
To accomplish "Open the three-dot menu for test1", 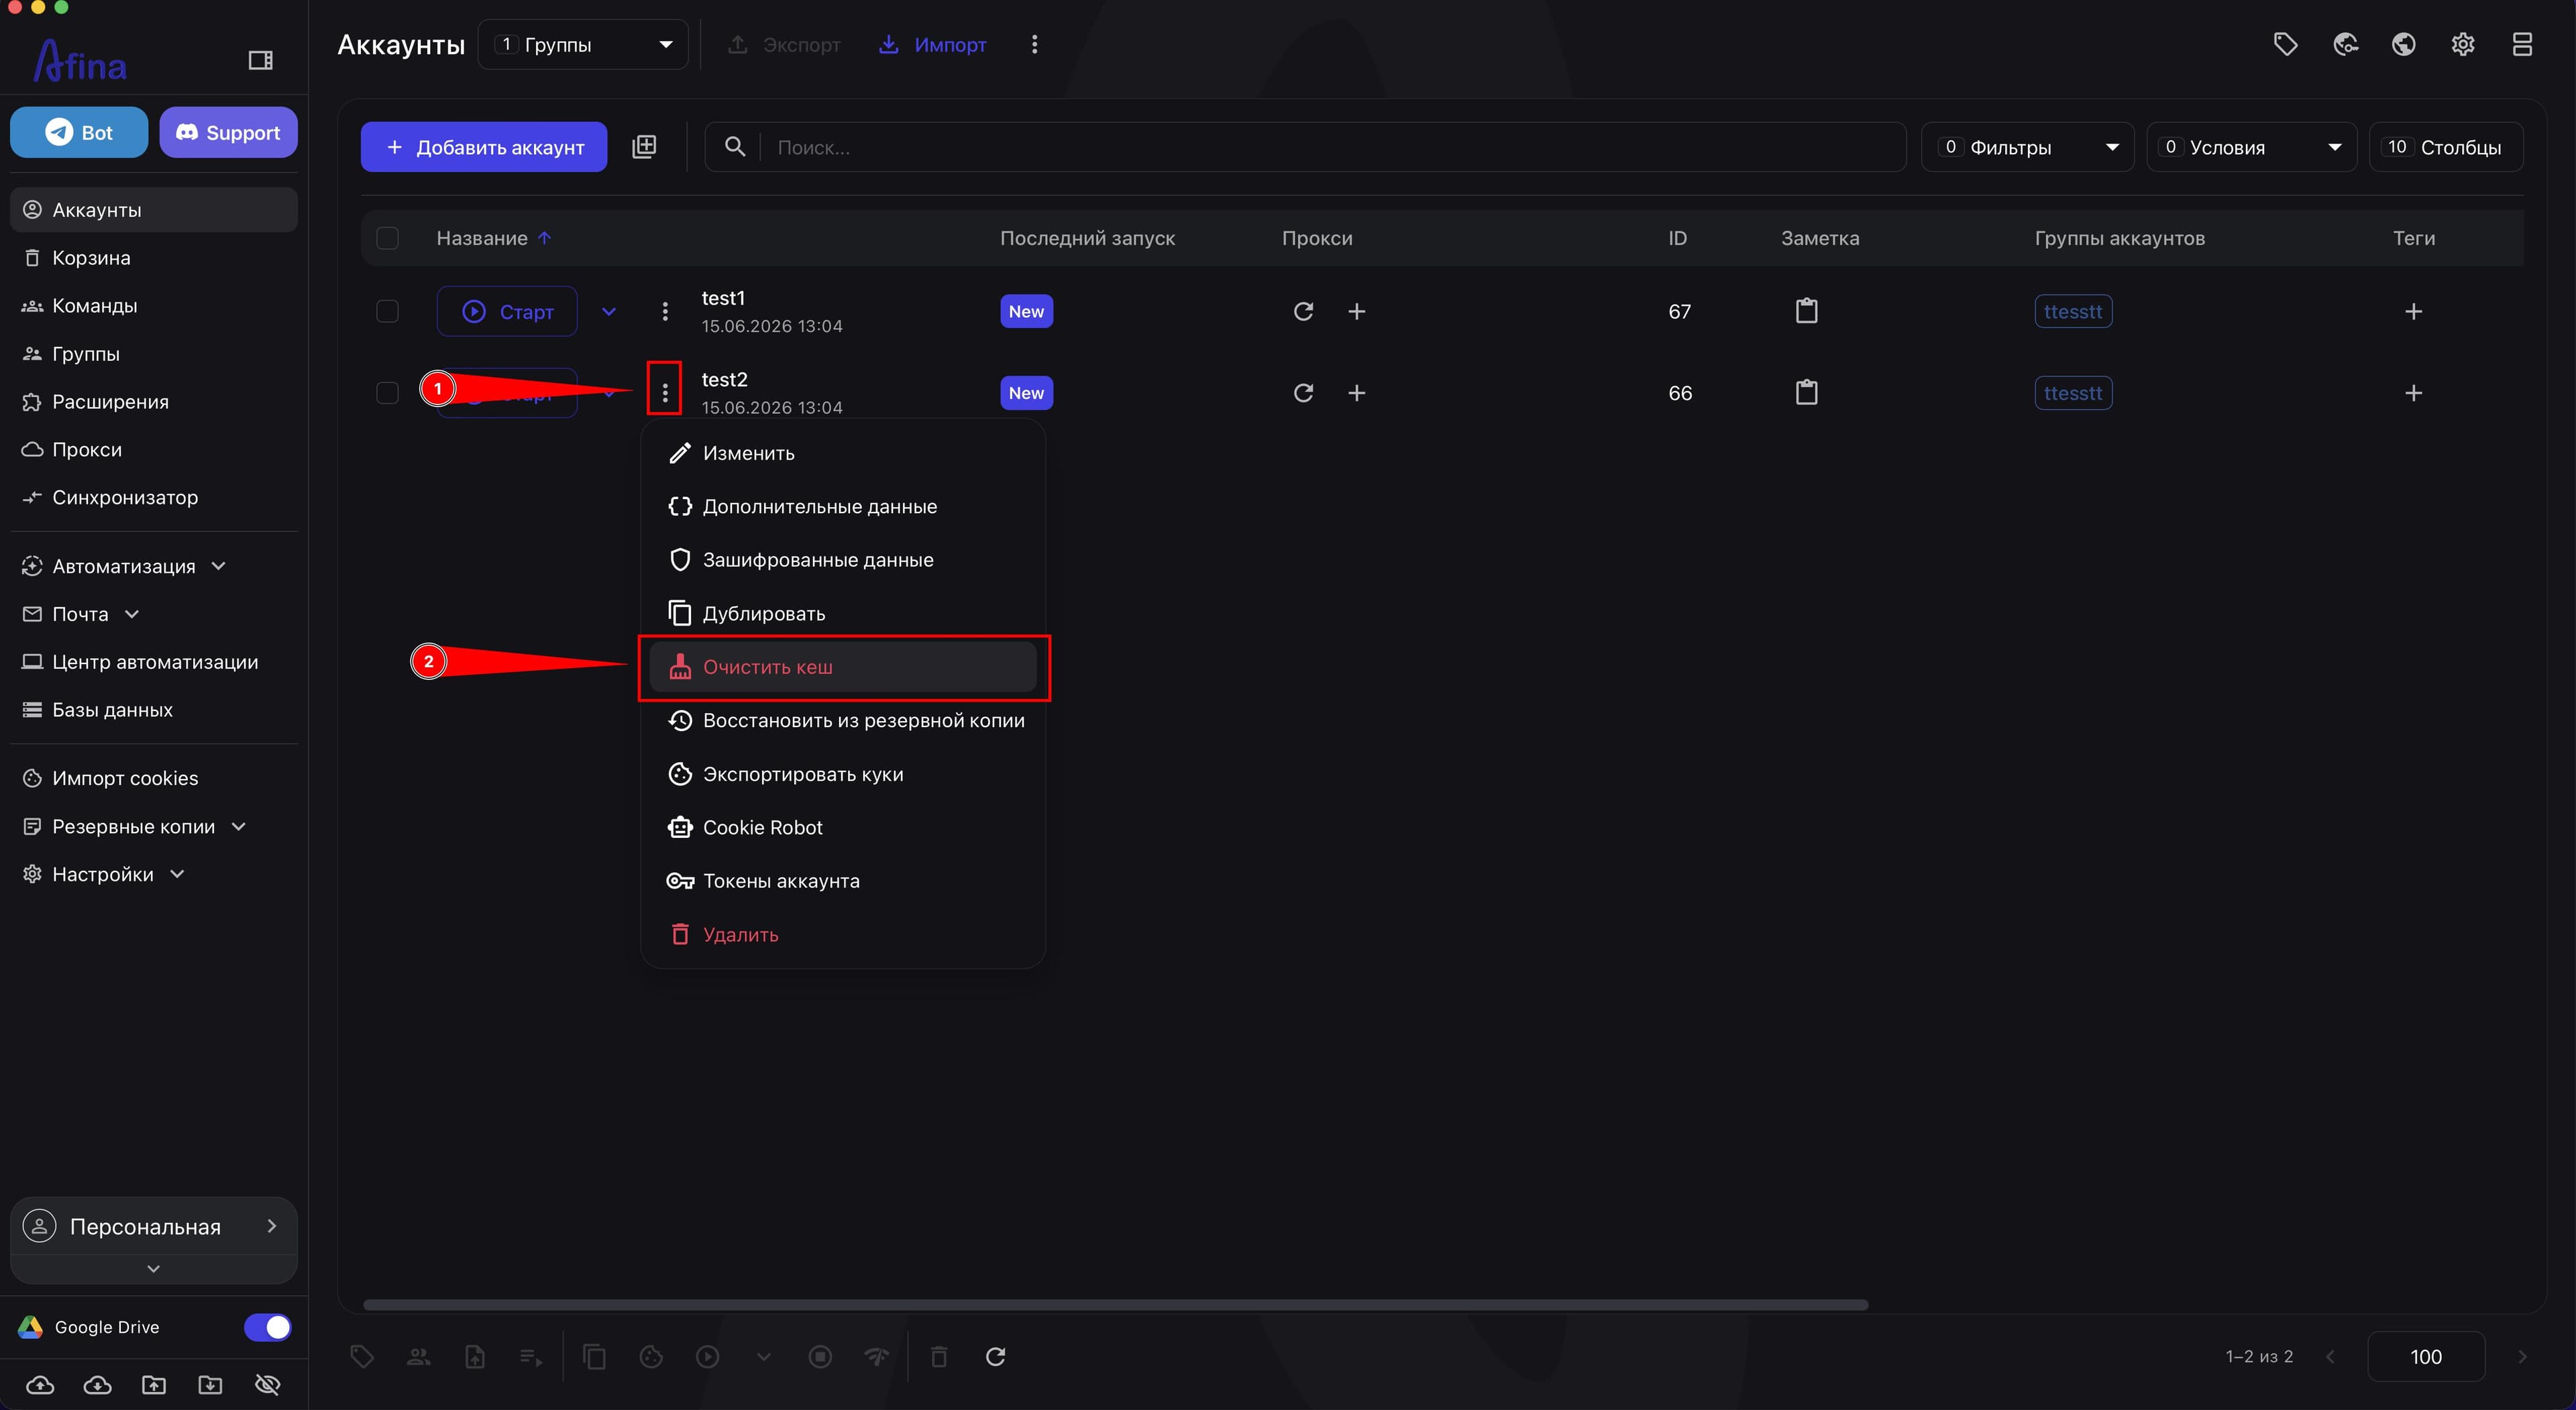I will (665, 311).
